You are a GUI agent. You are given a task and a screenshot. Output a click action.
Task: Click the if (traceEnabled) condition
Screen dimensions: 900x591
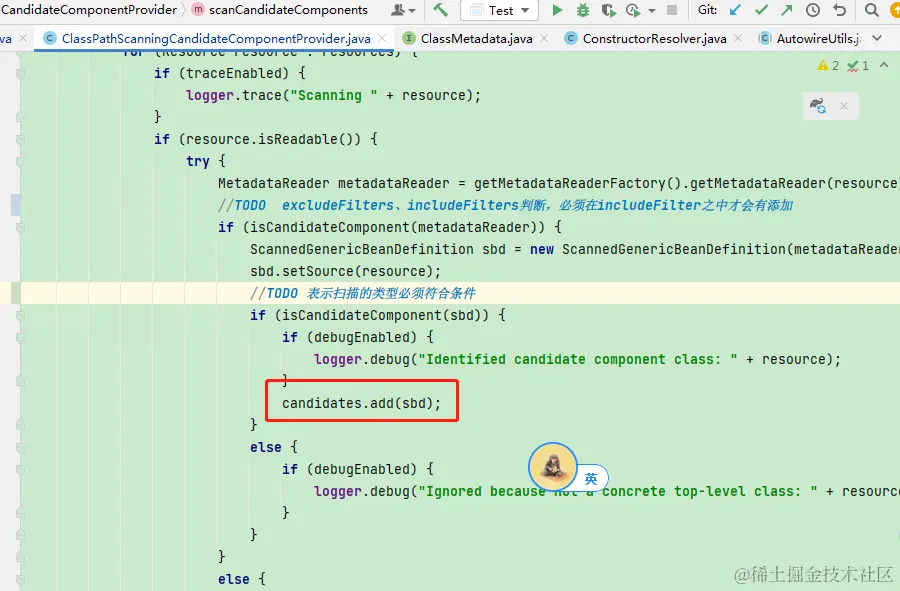230,73
